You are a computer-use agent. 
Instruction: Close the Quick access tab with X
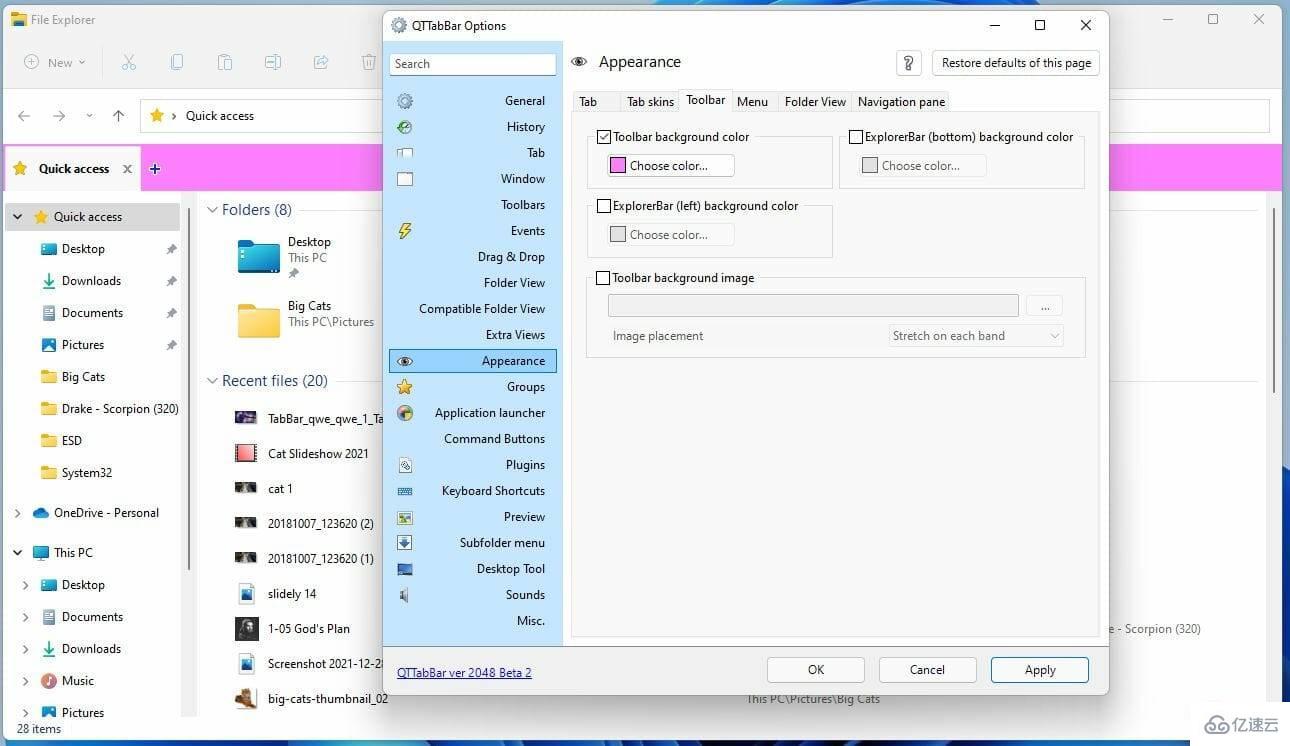[x=127, y=169]
